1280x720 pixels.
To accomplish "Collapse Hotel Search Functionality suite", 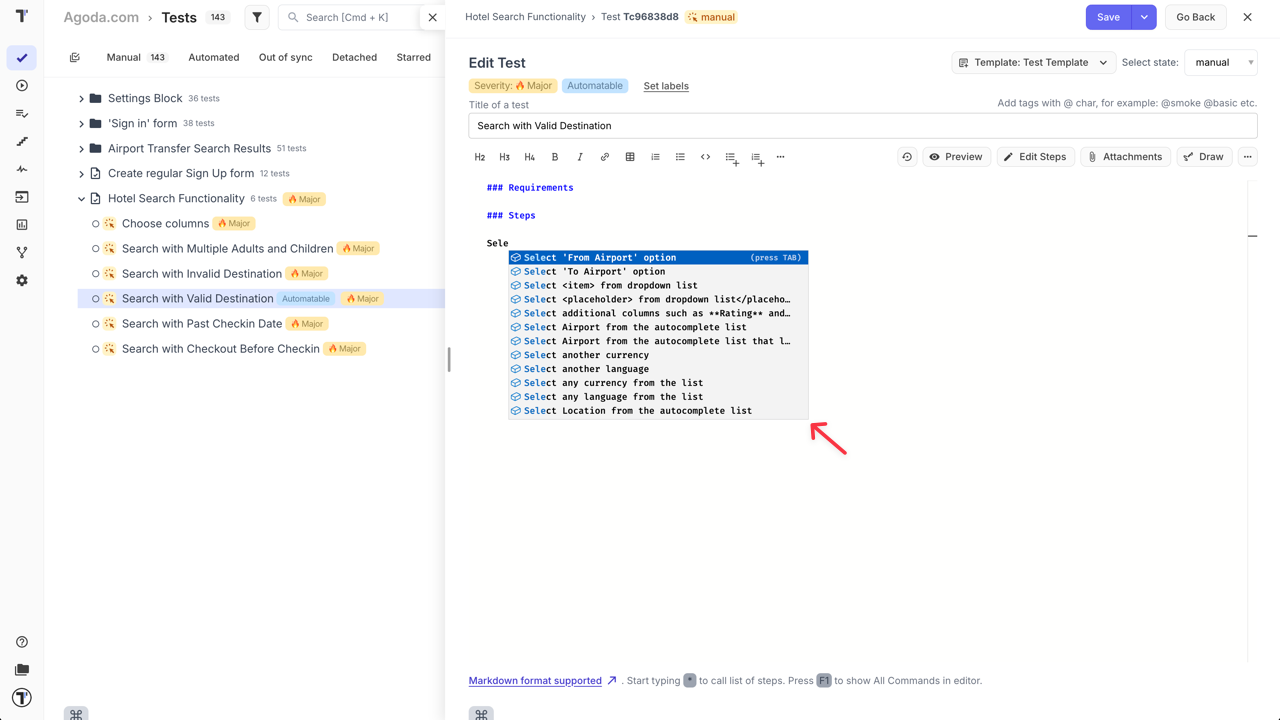I will click(x=82, y=199).
